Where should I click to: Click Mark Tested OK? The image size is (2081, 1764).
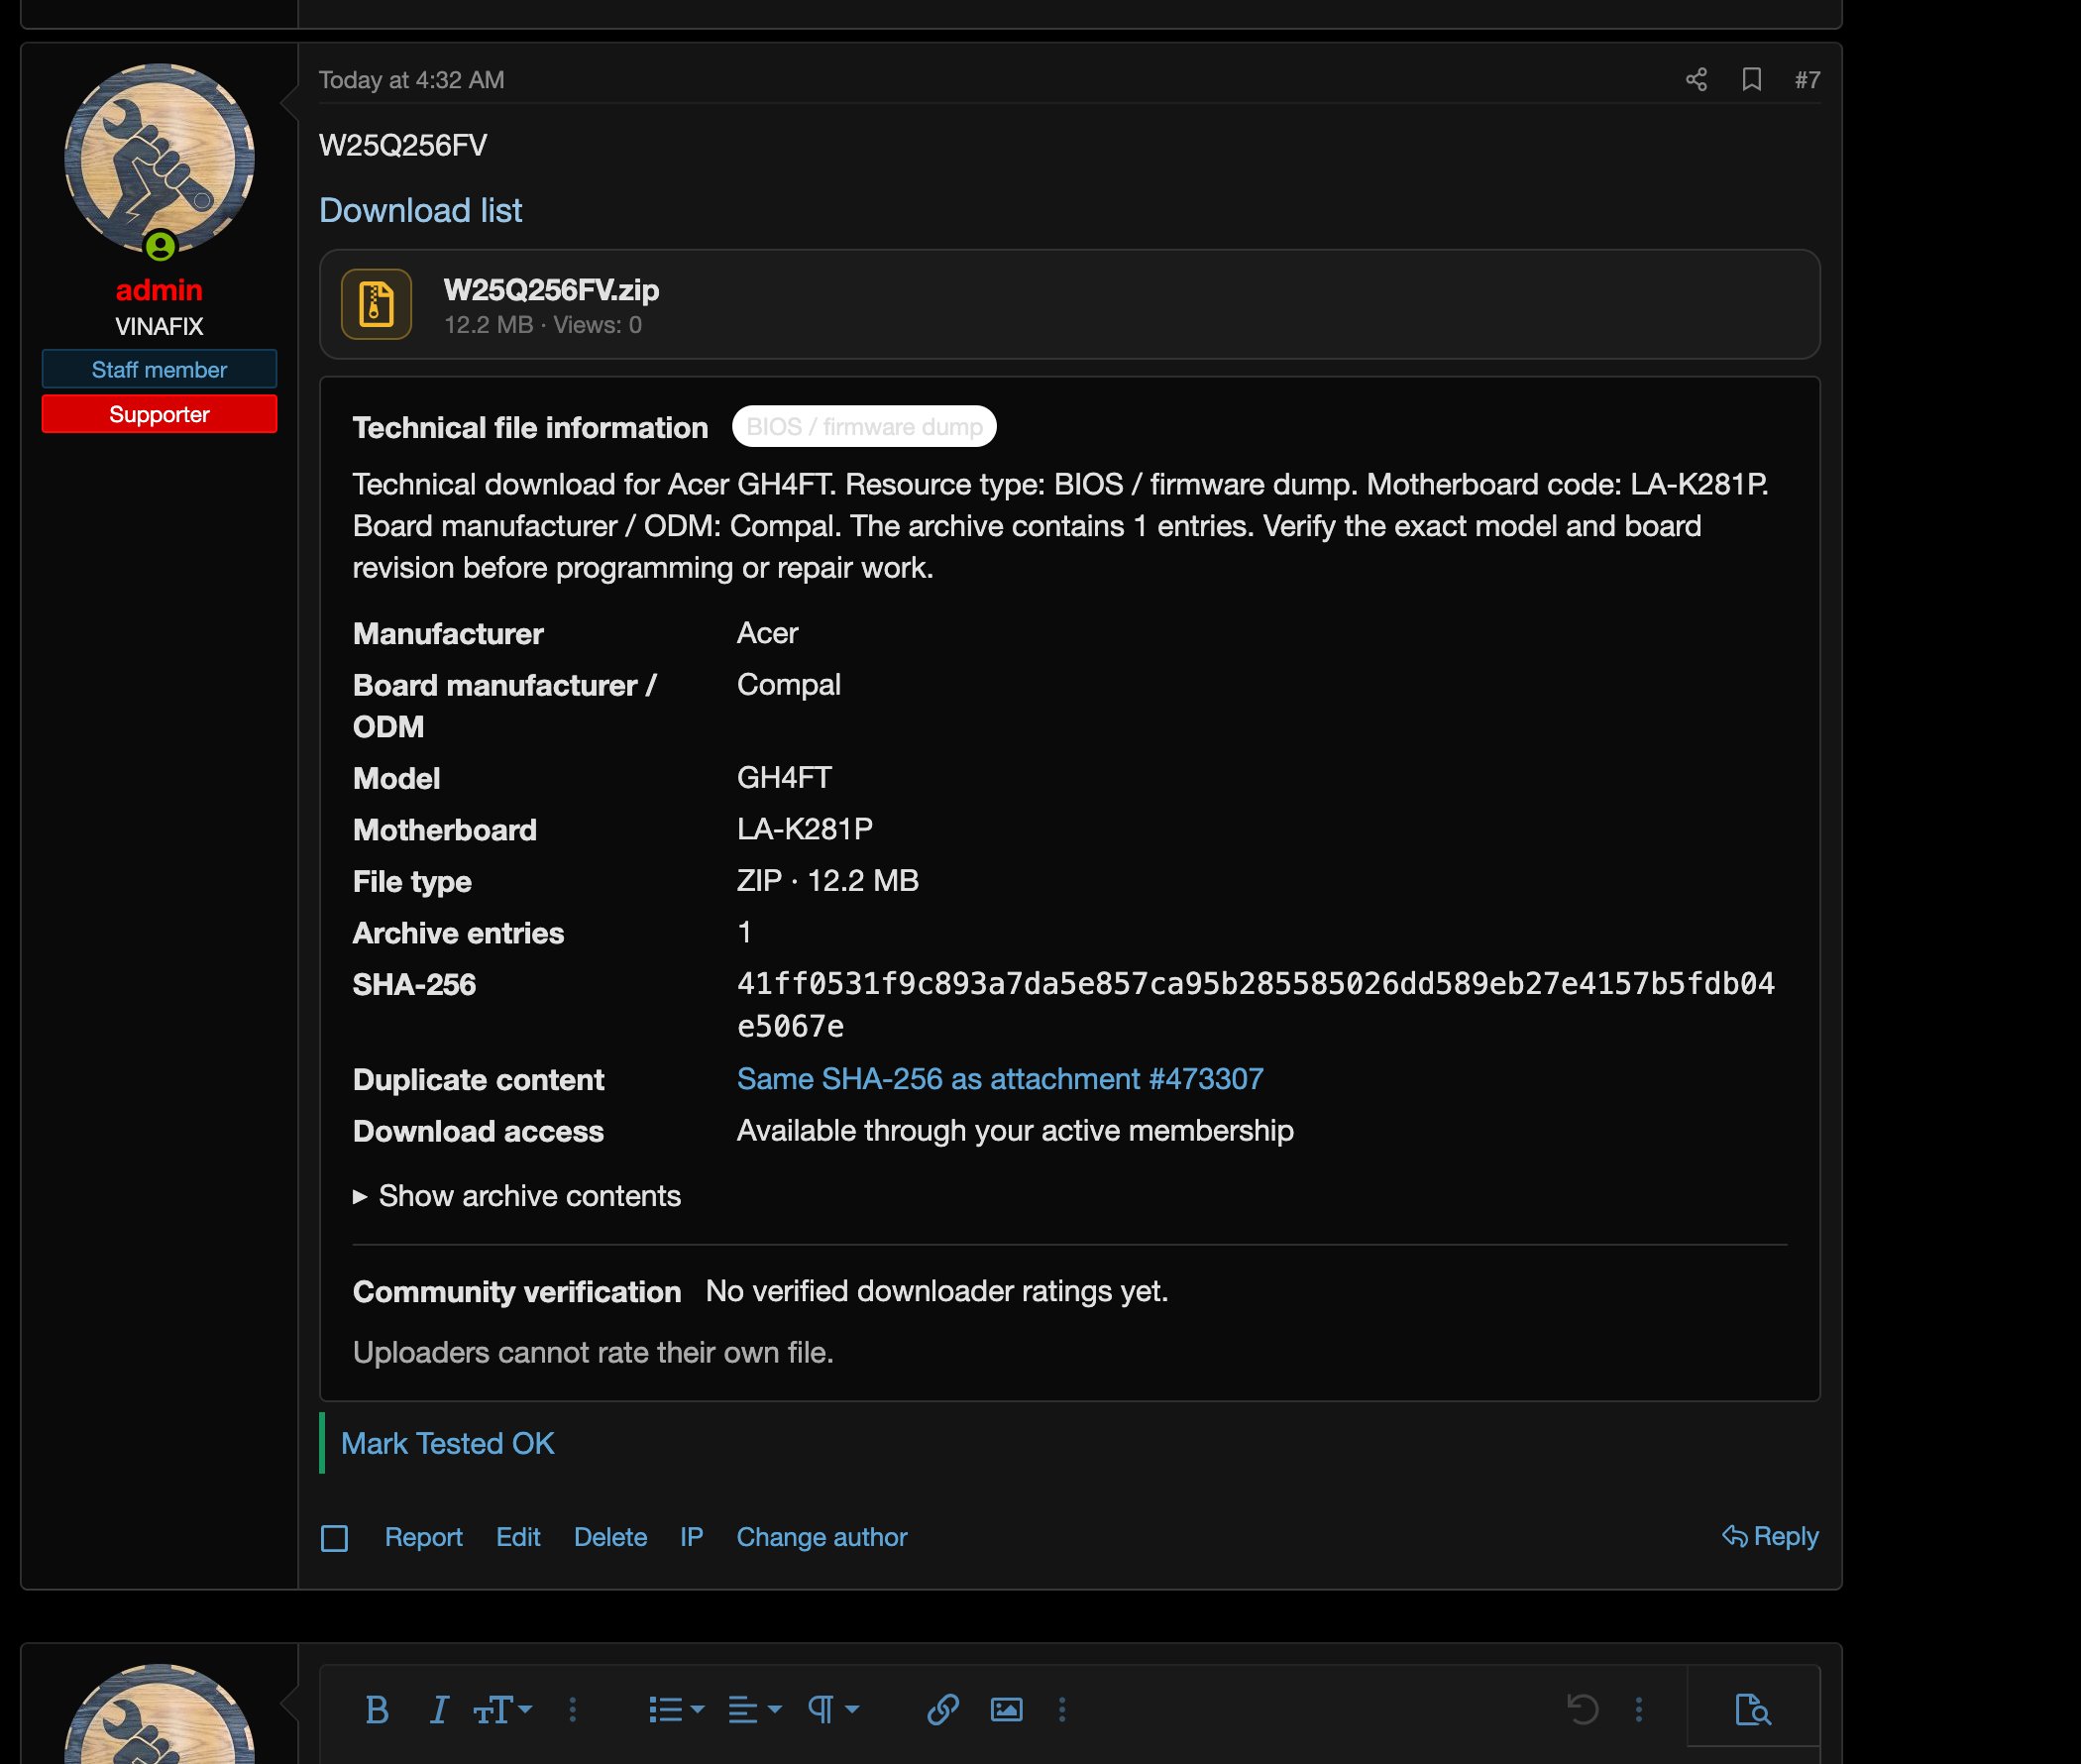click(447, 1444)
